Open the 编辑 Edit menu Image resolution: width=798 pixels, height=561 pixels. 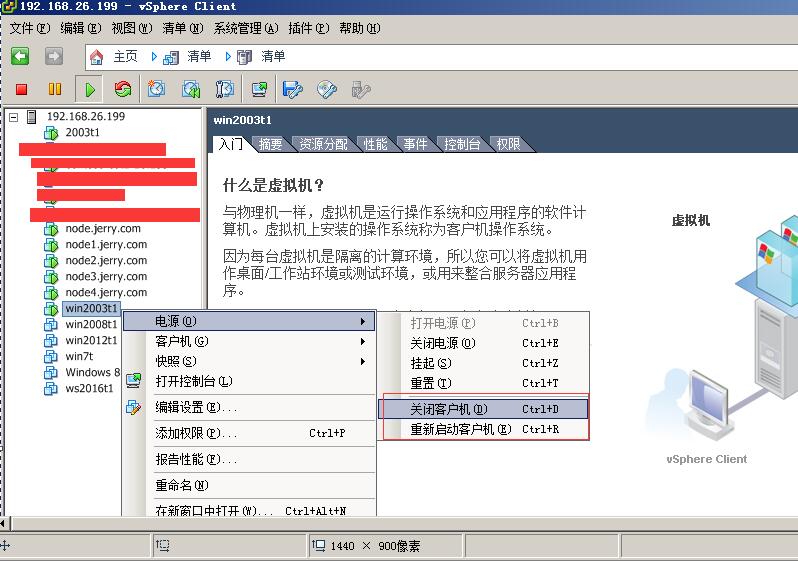coord(81,28)
